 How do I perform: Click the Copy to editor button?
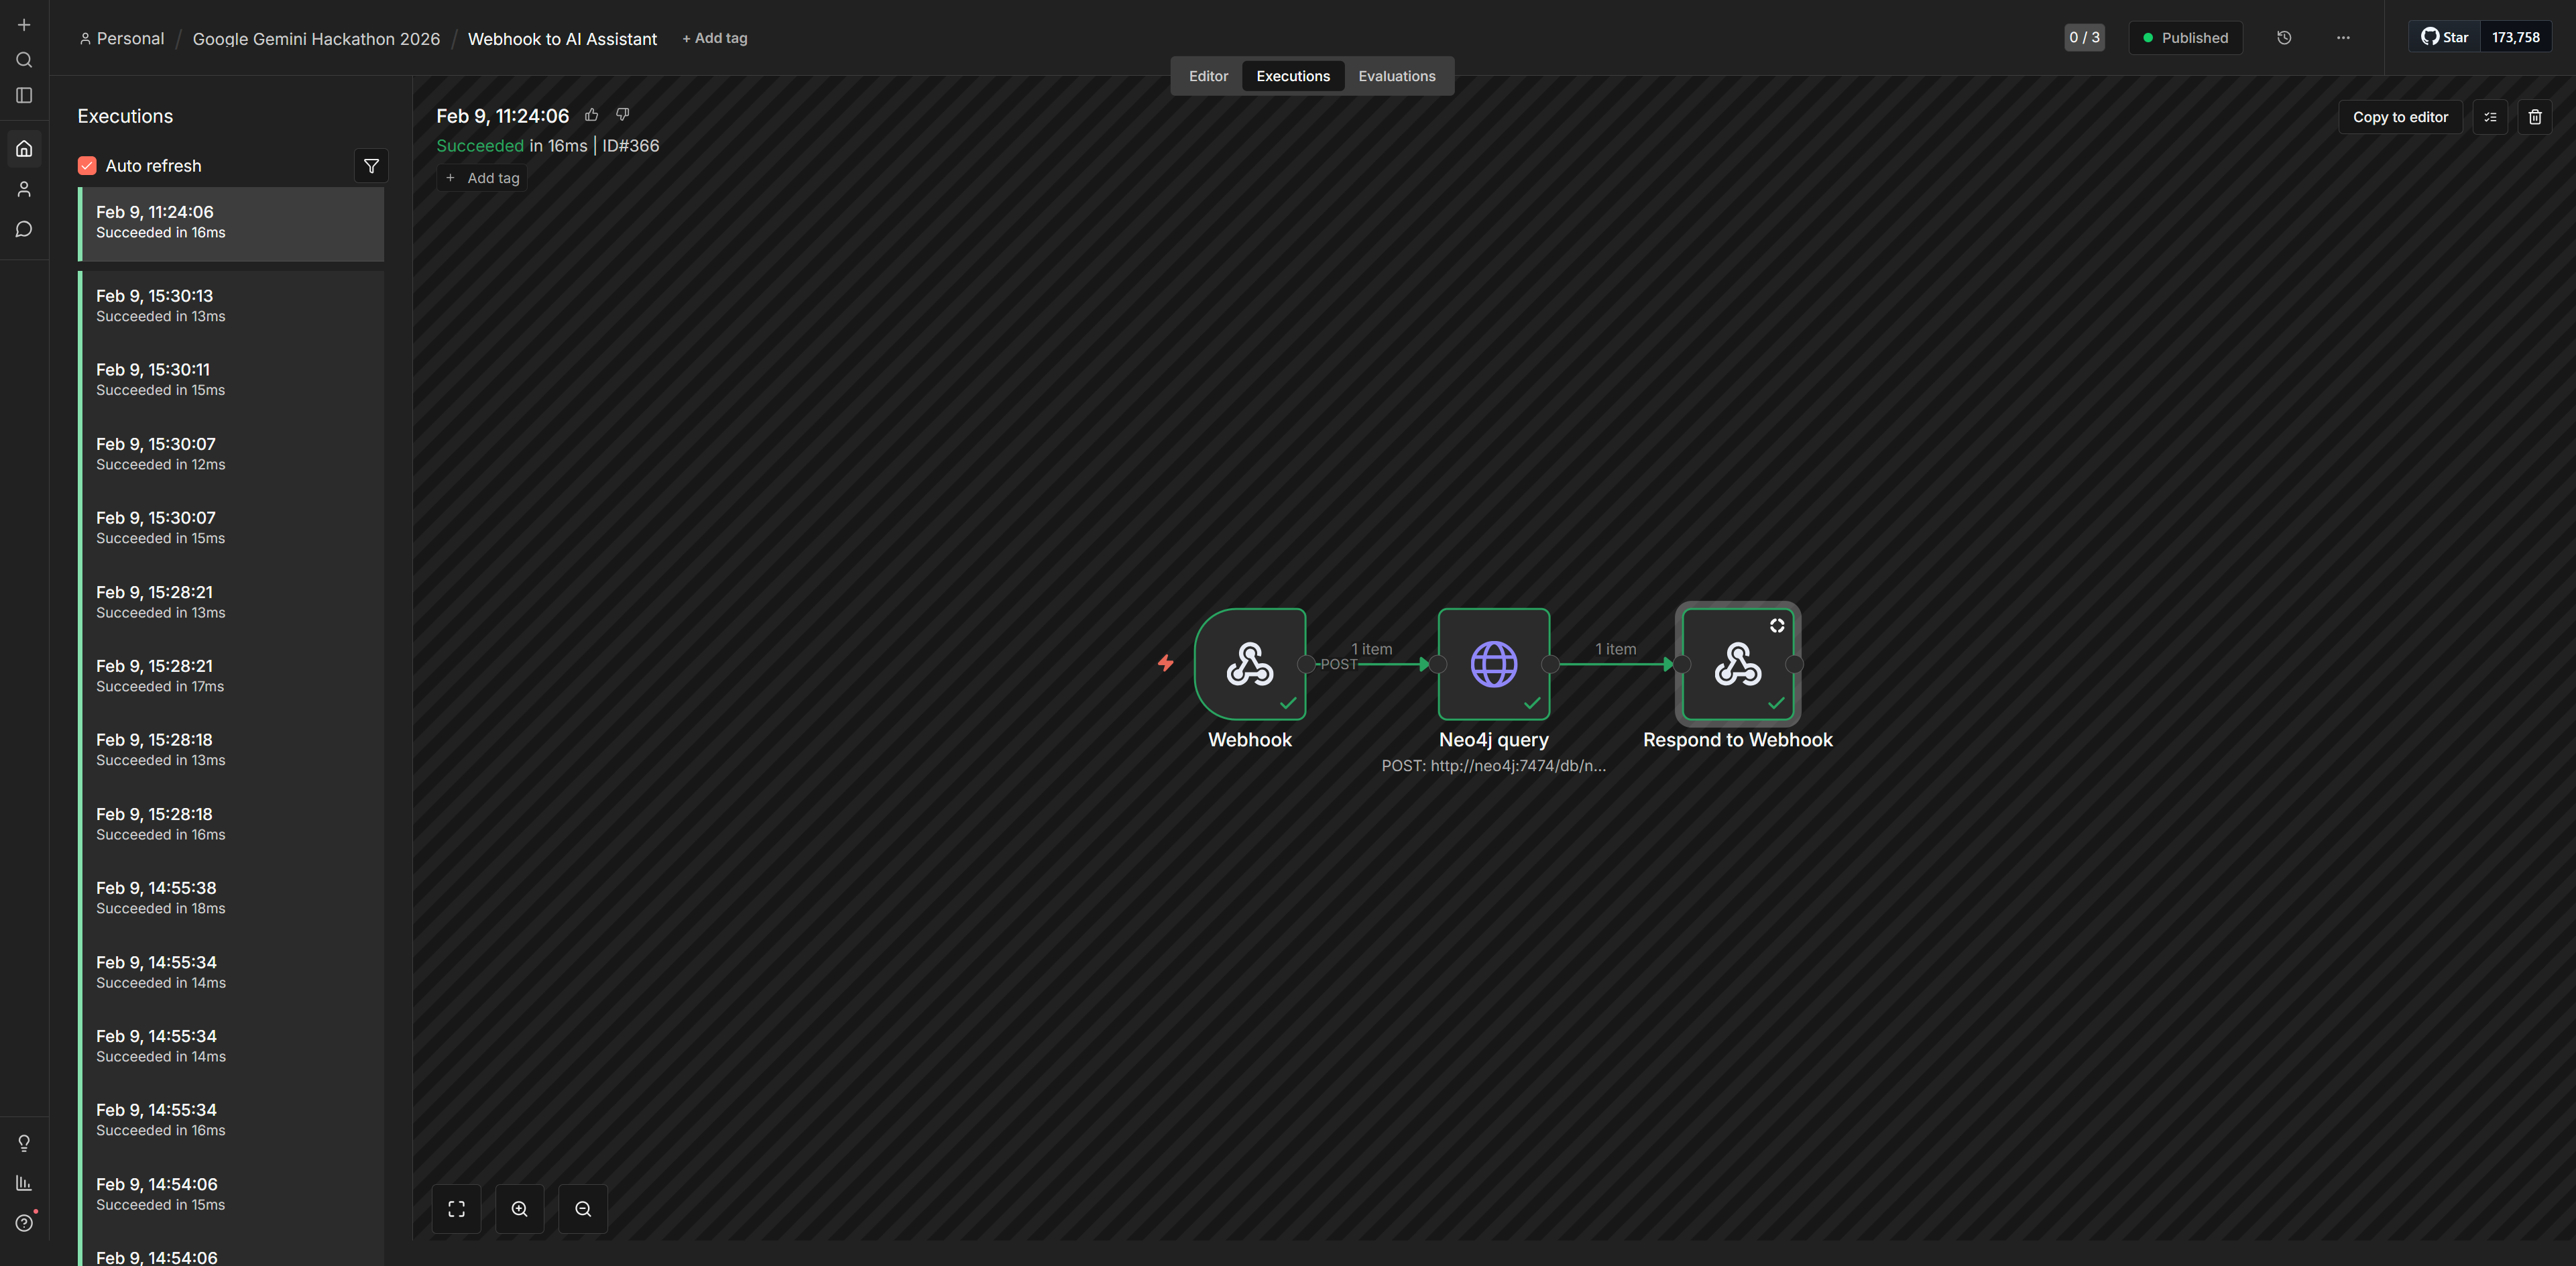(x=2399, y=117)
